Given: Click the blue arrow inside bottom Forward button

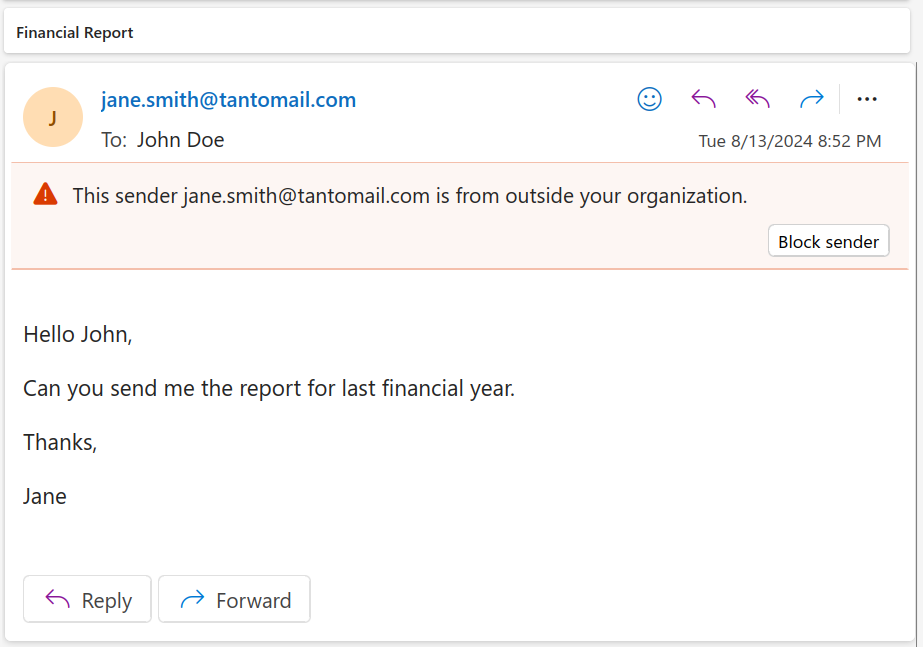Looking at the screenshot, I should 192,600.
